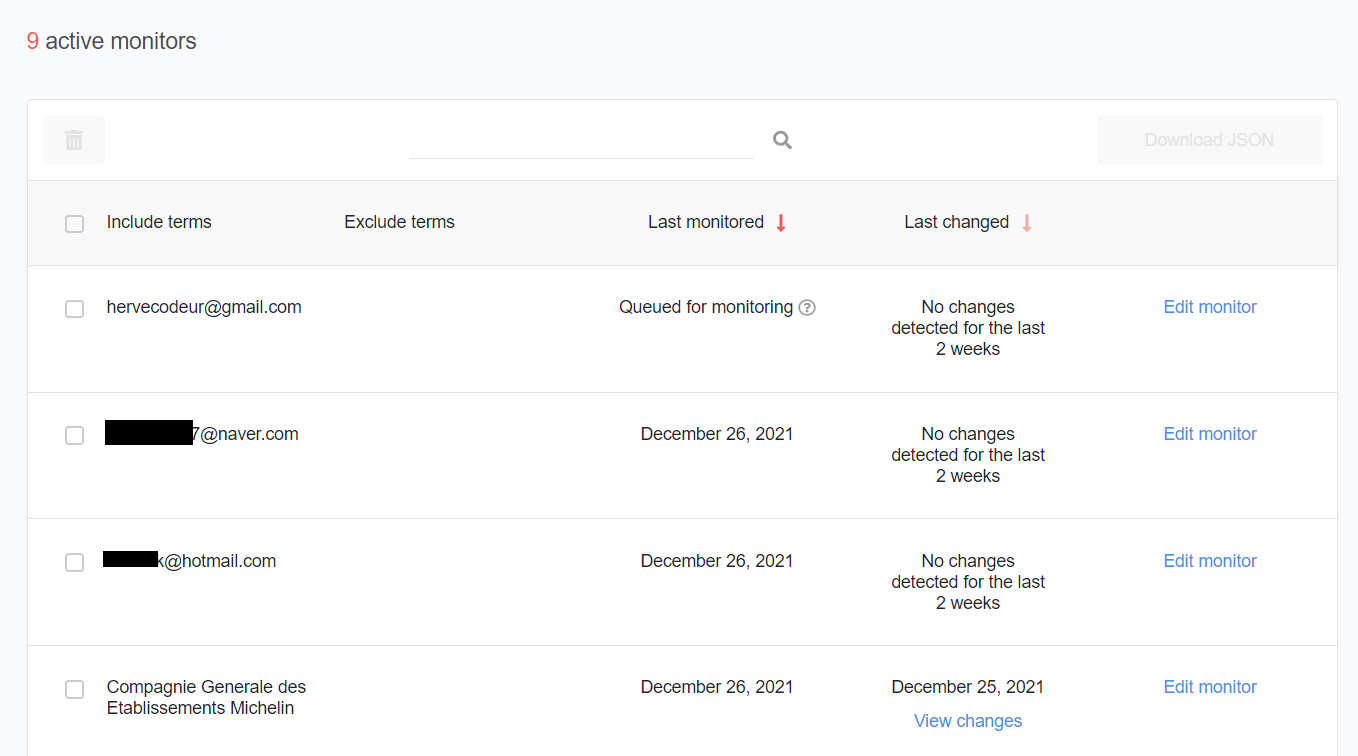
Task: Click the Queued for monitoring help icon
Action: pos(807,308)
